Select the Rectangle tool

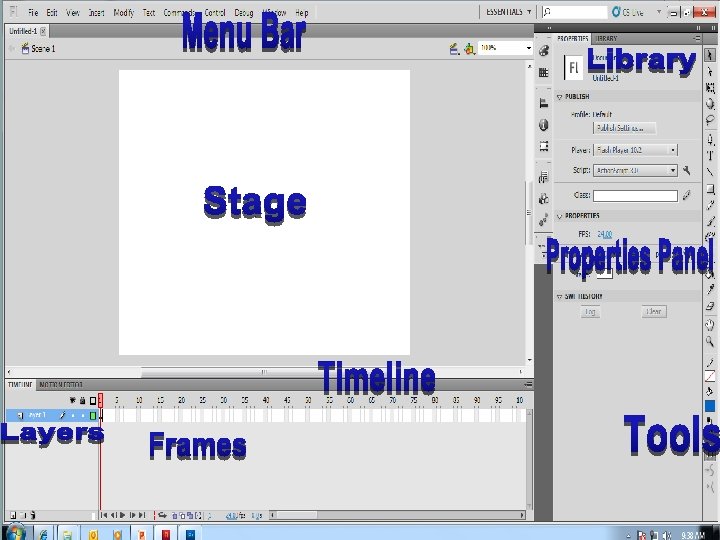click(710, 189)
